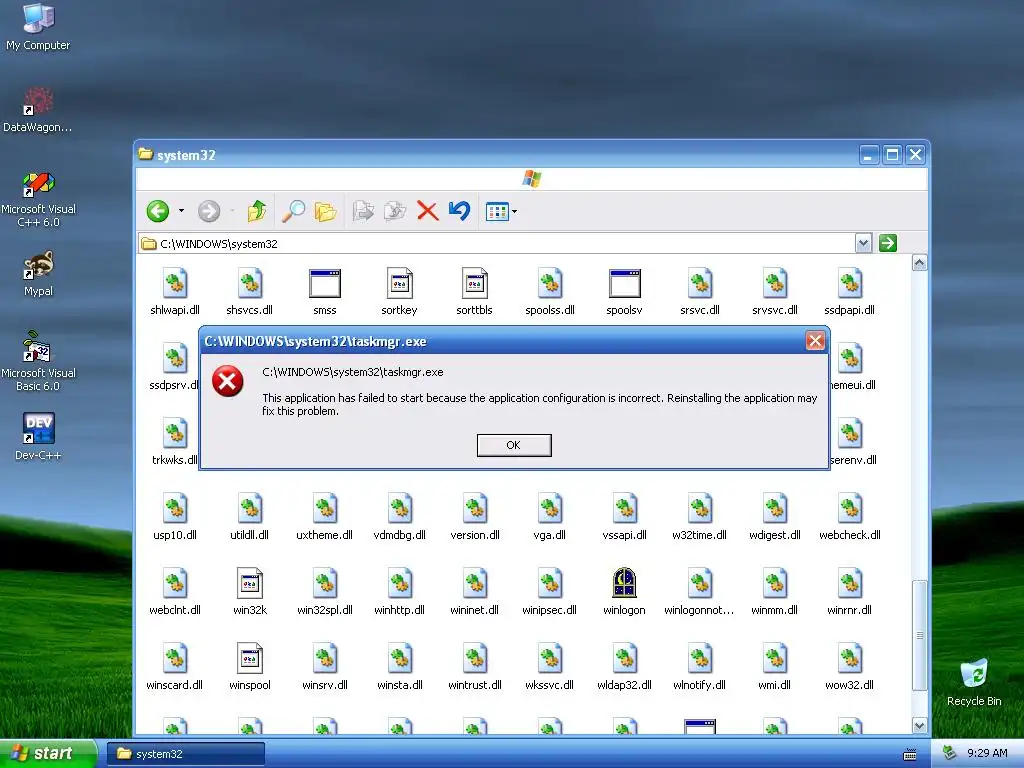
Task: Click the wdigest.dll file name
Action: coord(775,535)
